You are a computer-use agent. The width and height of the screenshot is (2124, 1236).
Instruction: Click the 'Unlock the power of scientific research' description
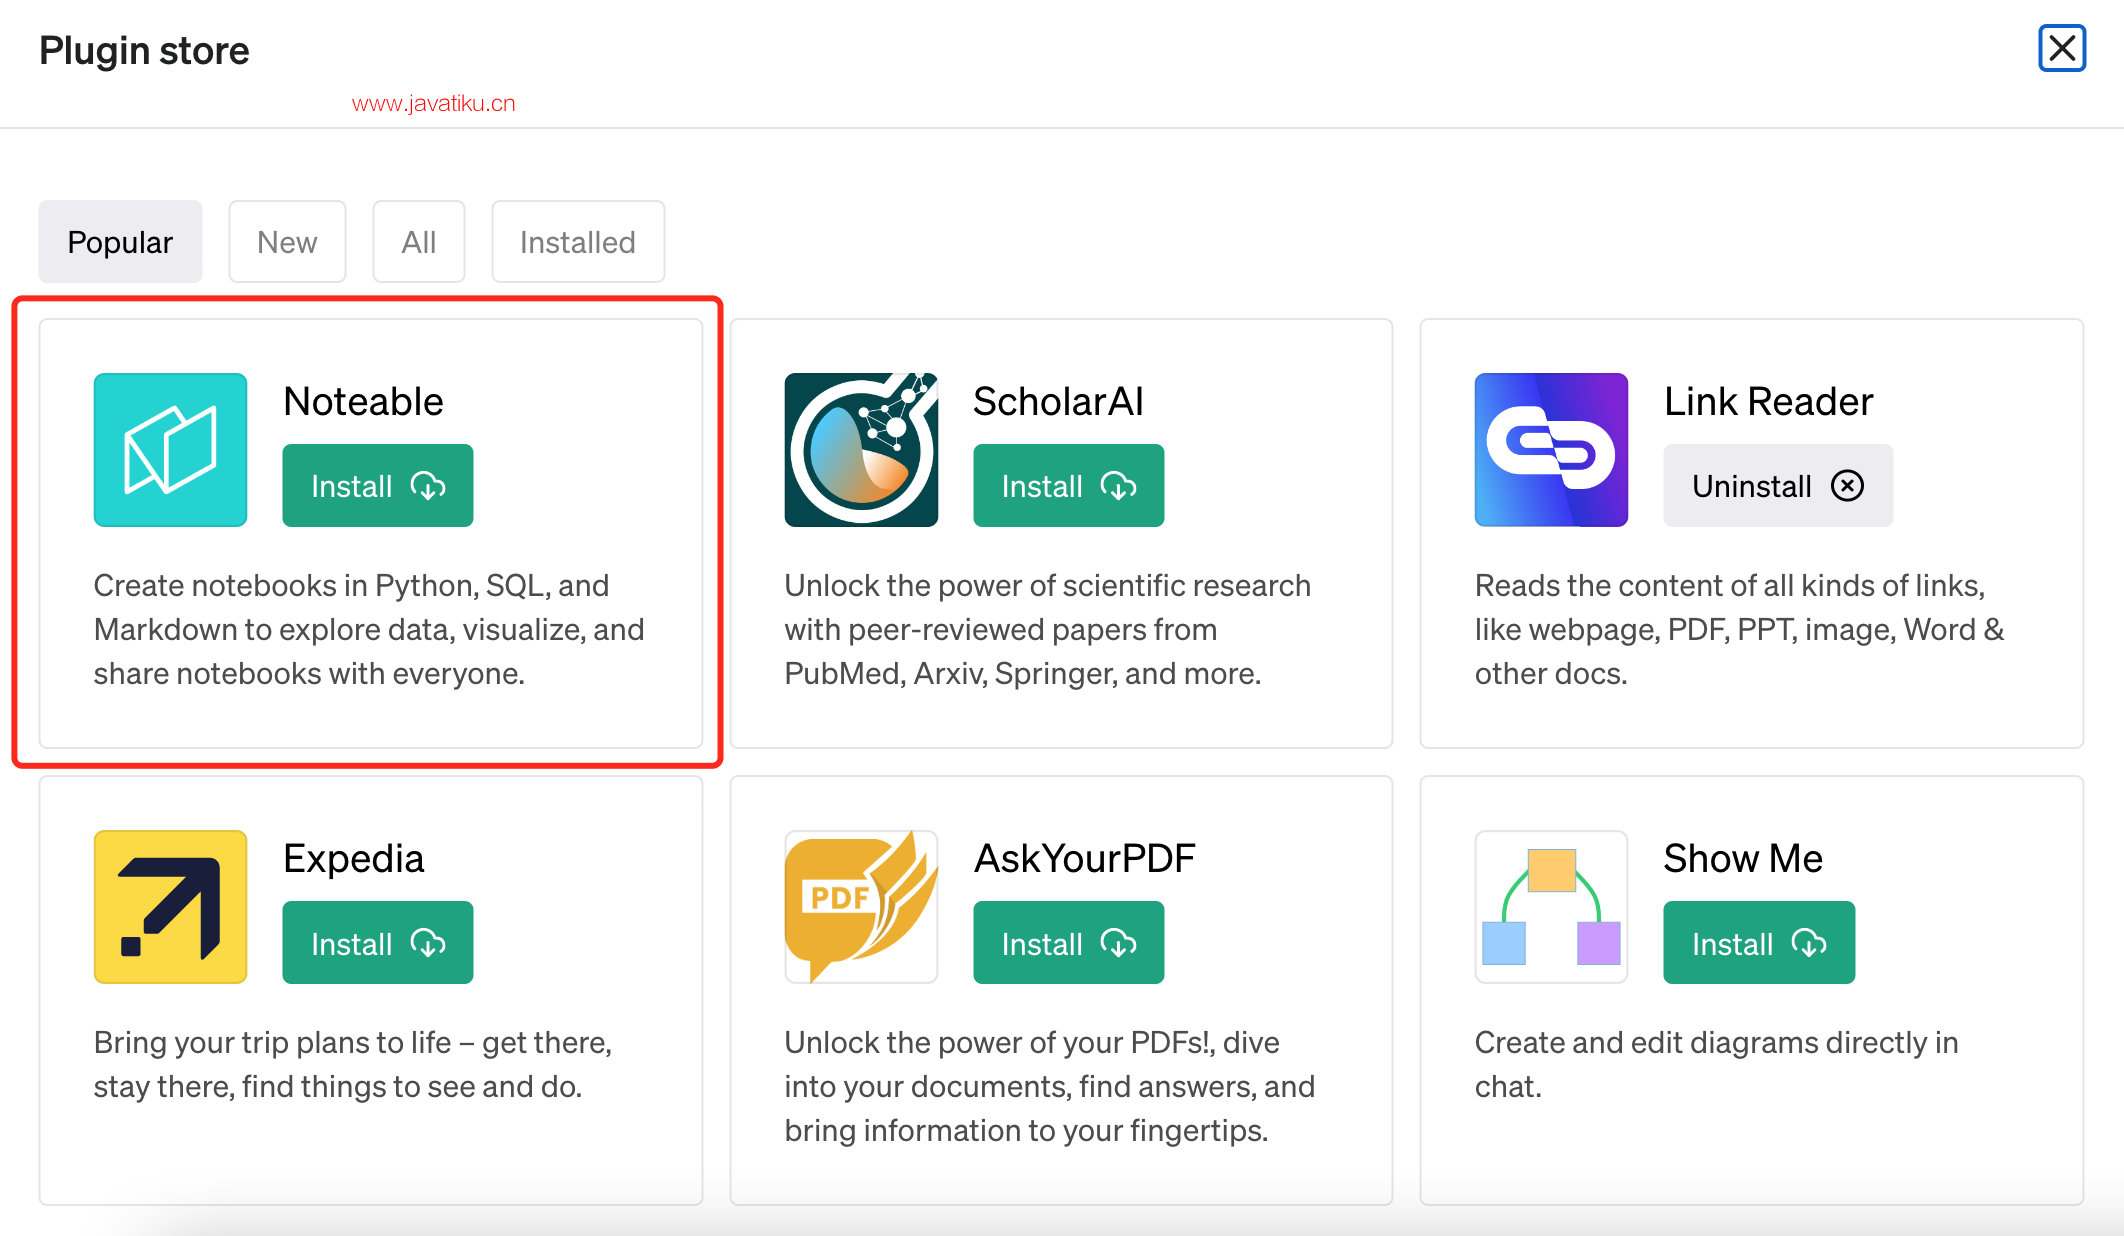[1047, 629]
